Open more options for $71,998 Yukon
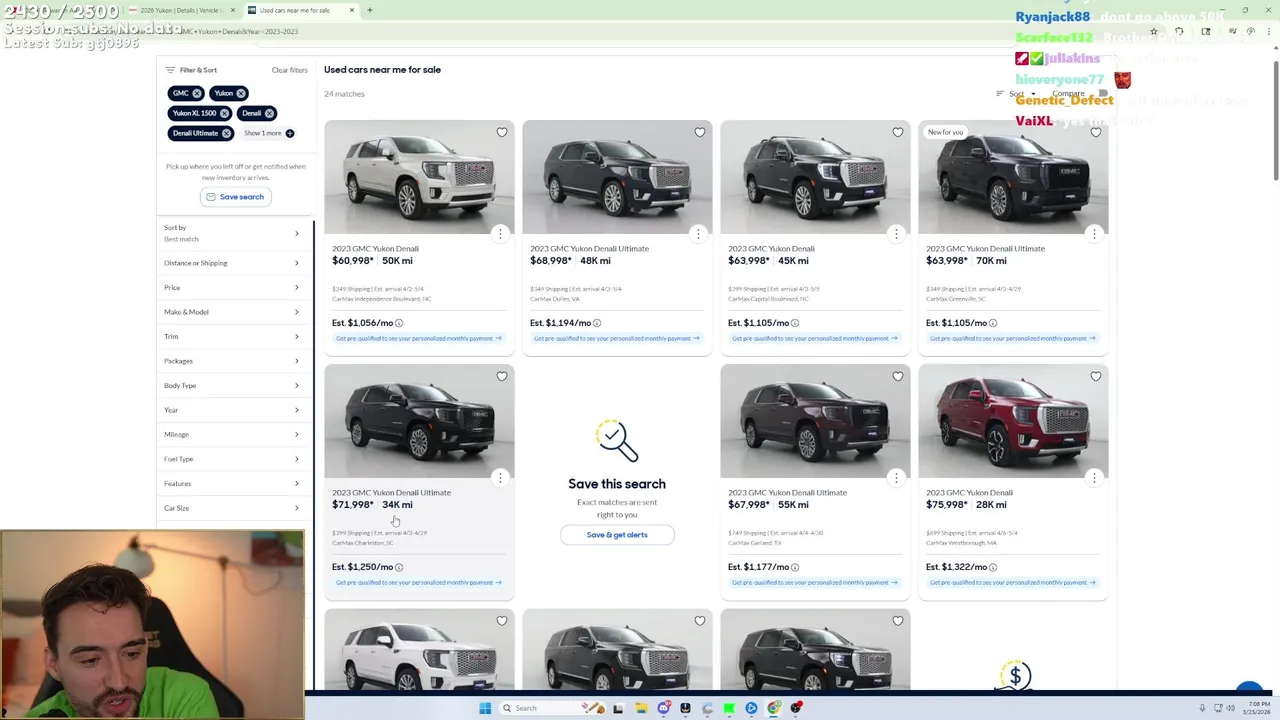Screen dimensions: 1280x720 coord(500,477)
